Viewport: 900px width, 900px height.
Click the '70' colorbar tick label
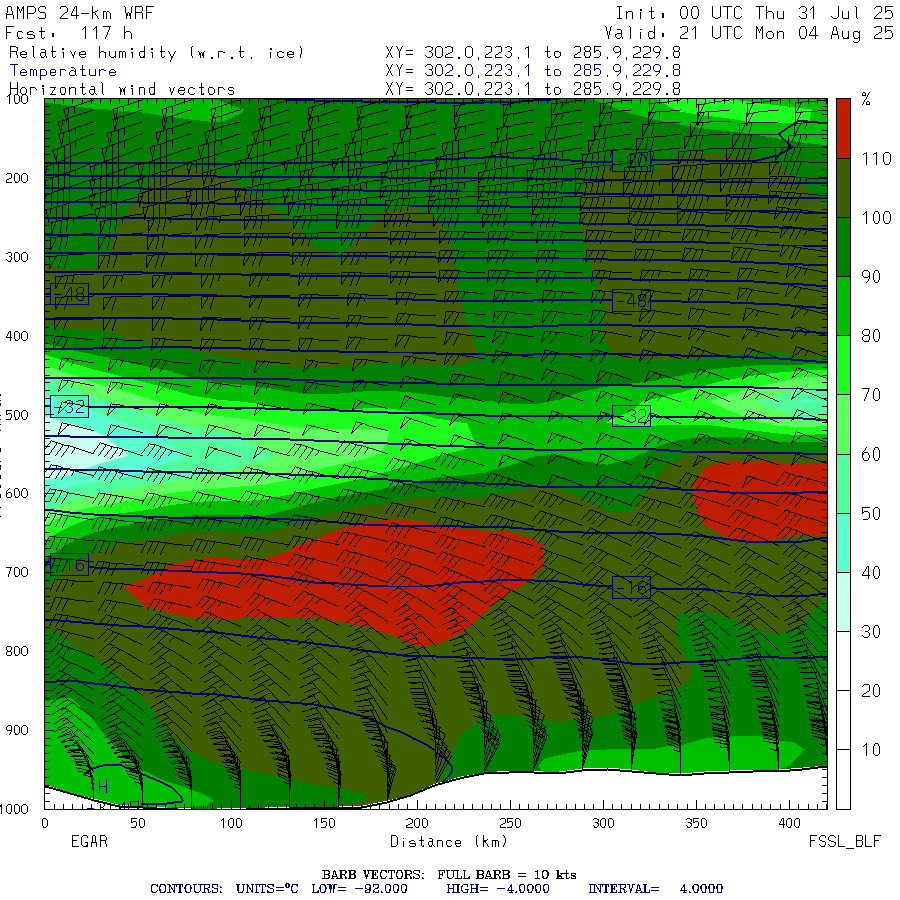871,395
